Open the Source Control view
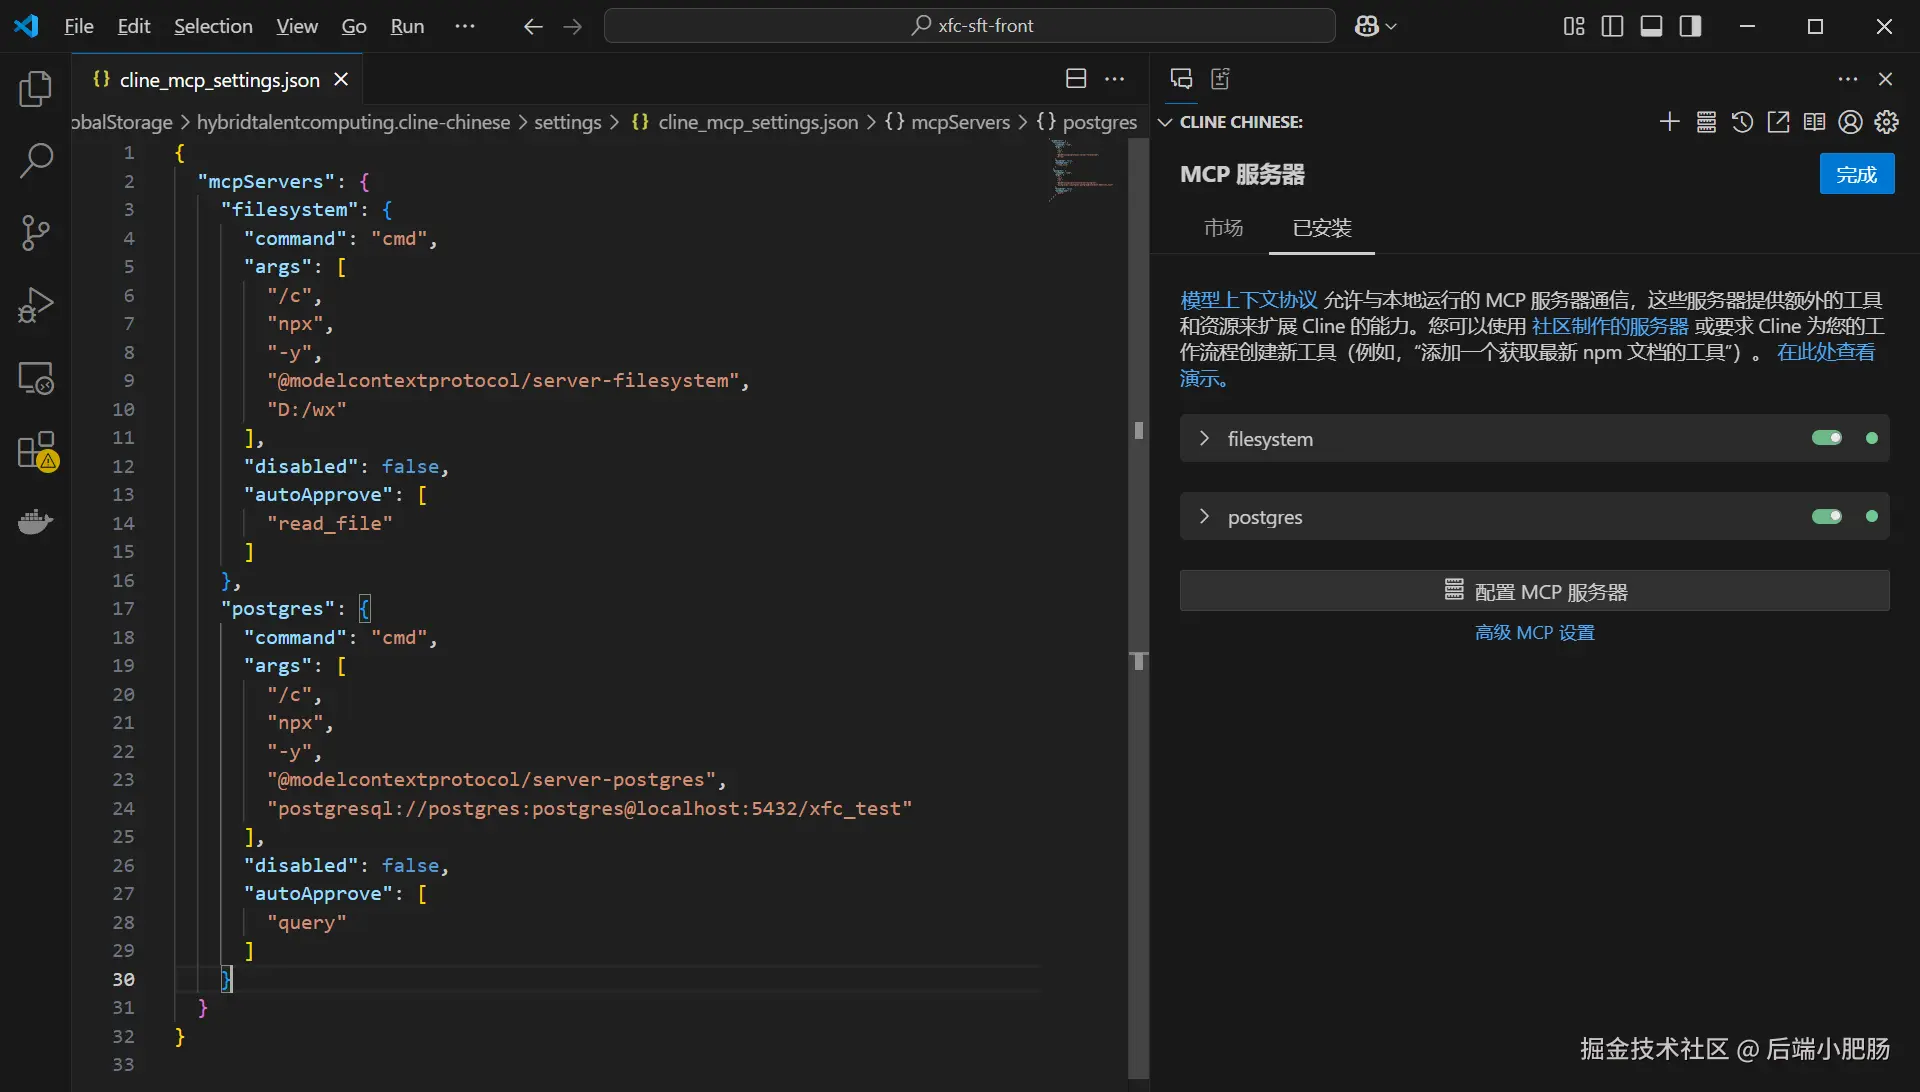 click(x=36, y=233)
